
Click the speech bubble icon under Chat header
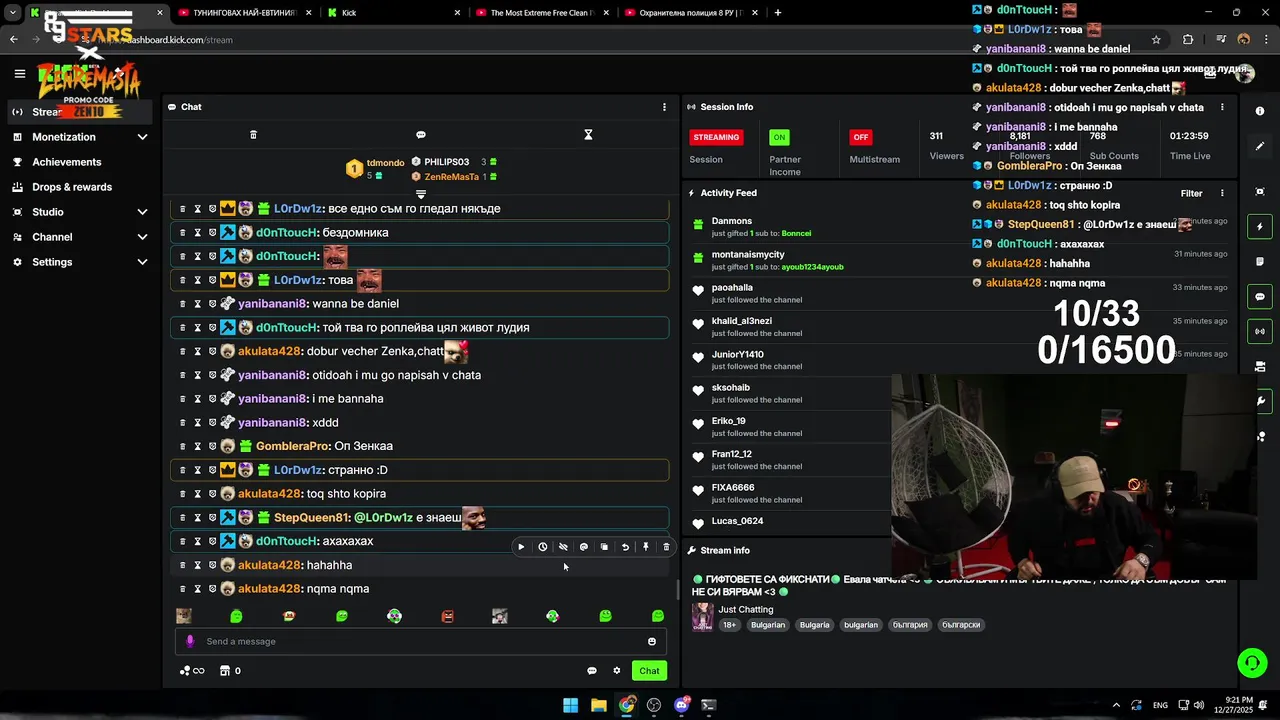click(421, 135)
